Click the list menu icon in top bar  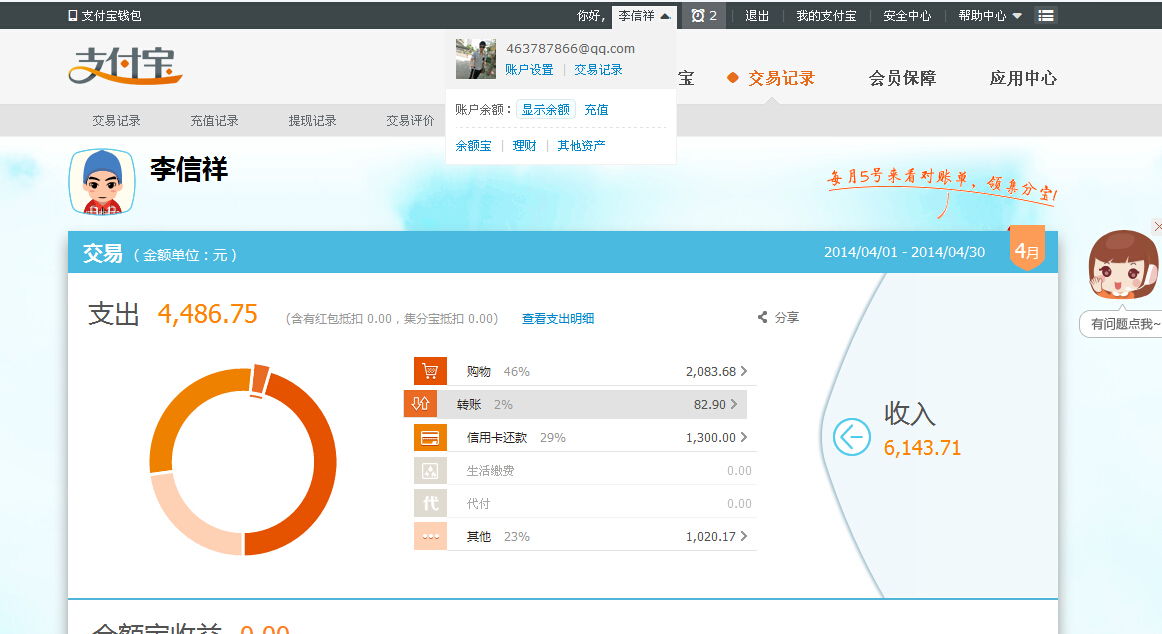(x=1045, y=16)
